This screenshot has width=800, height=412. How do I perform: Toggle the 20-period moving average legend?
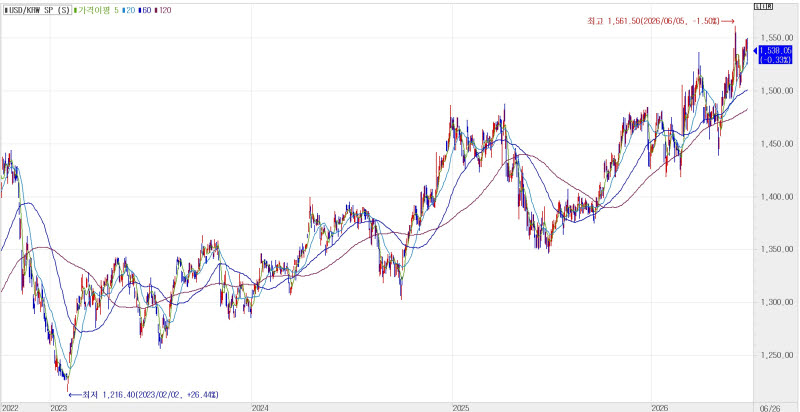pyautogui.click(x=128, y=10)
